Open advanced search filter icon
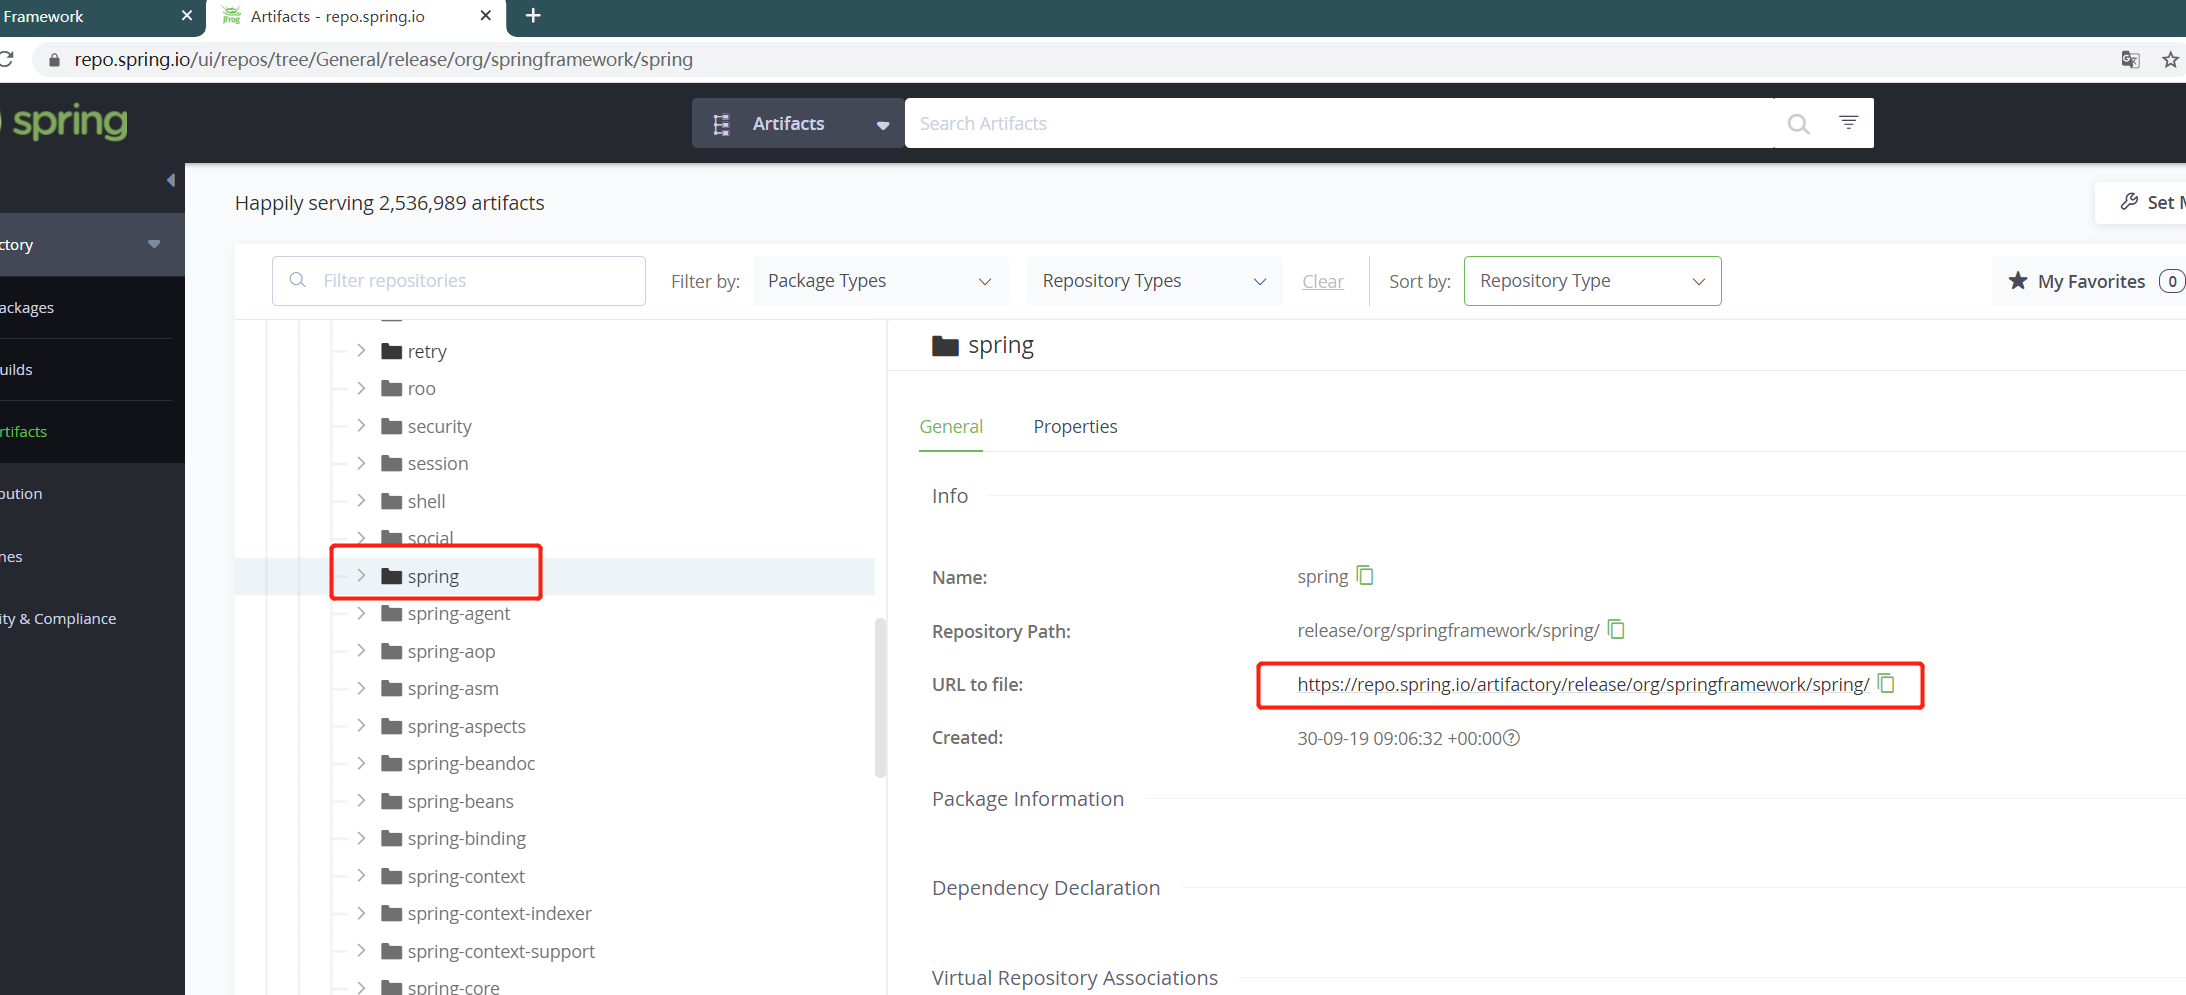Viewport: 2186px width, 995px height. point(1848,123)
